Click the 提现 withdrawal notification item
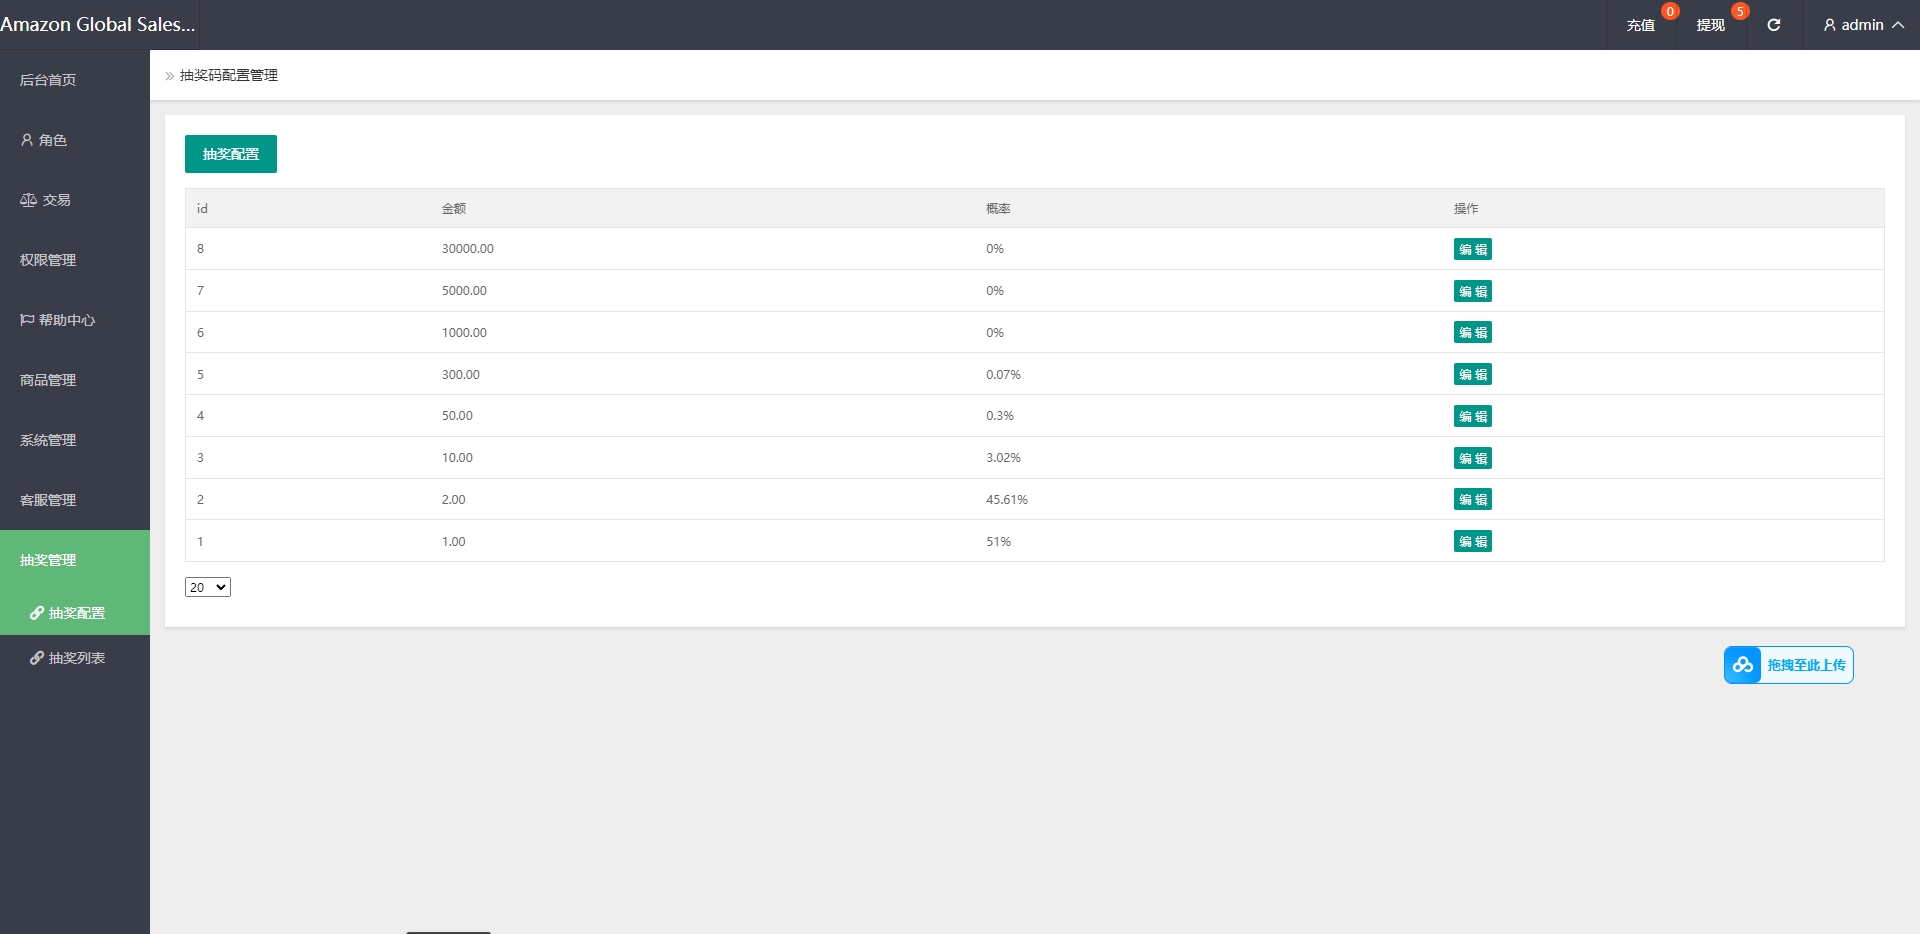 pos(1710,25)
